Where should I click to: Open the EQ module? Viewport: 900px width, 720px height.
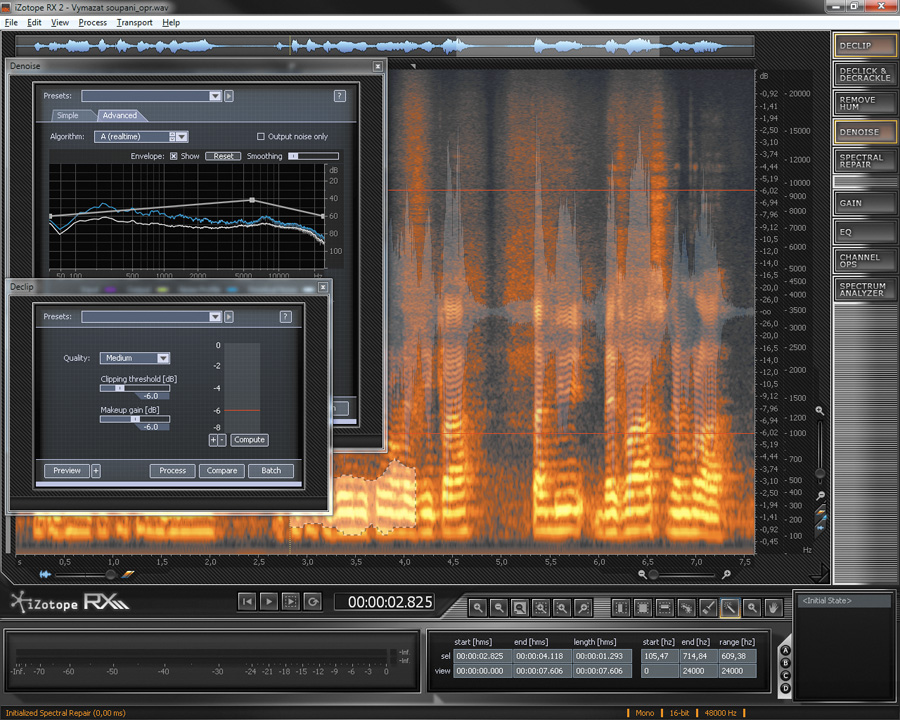point(864,232)
